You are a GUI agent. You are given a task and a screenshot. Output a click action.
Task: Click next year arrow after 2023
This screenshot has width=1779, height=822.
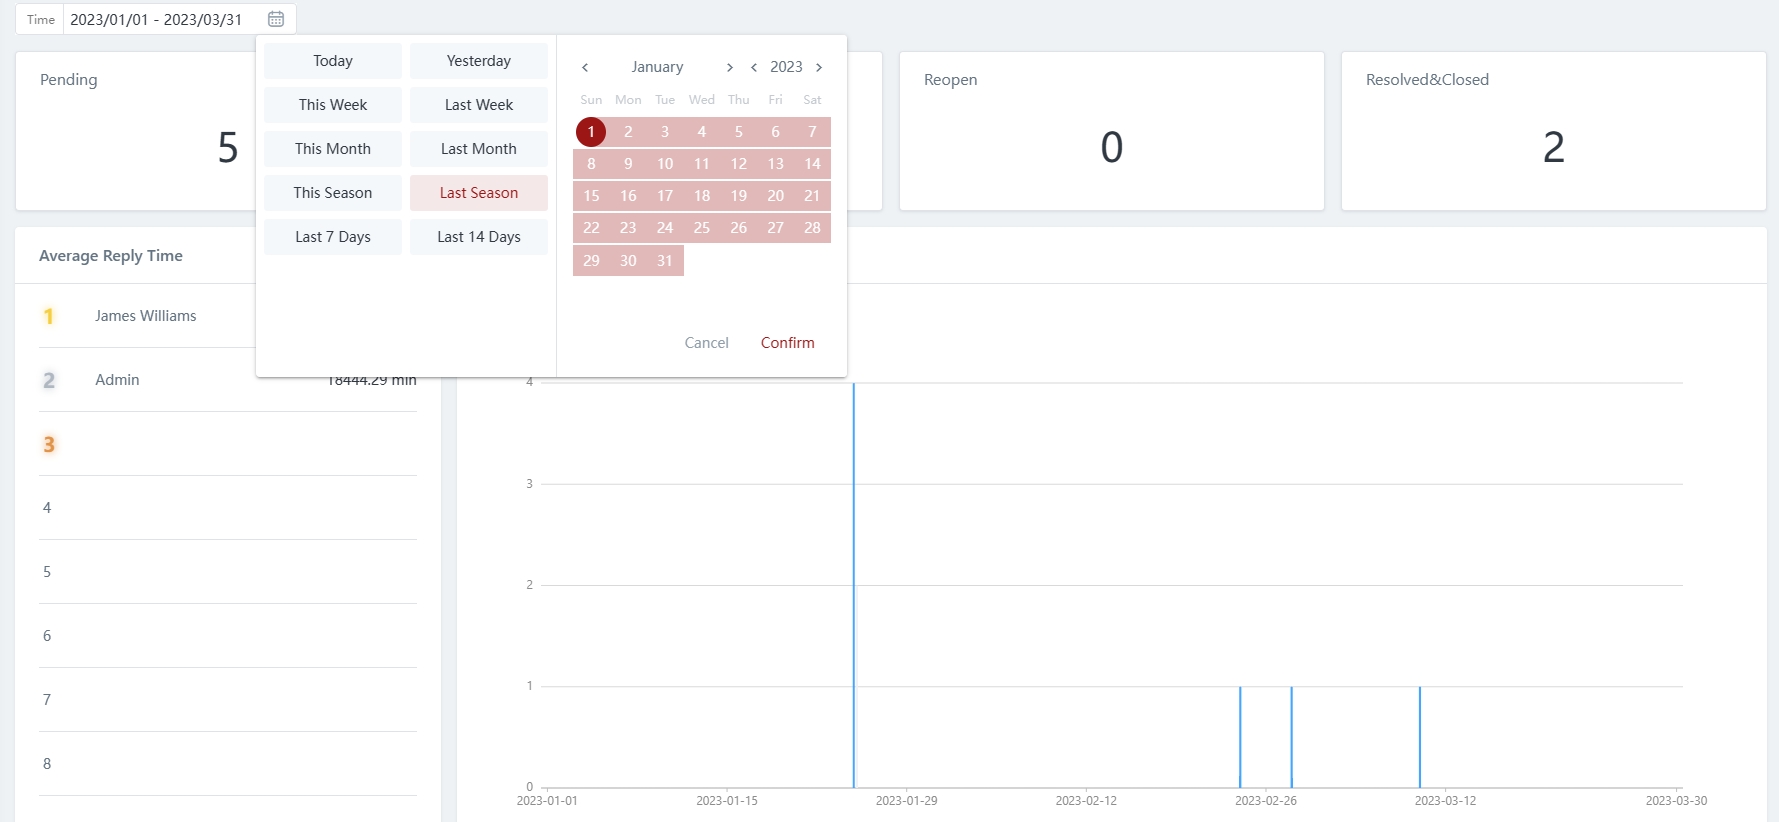pos(819,67)
